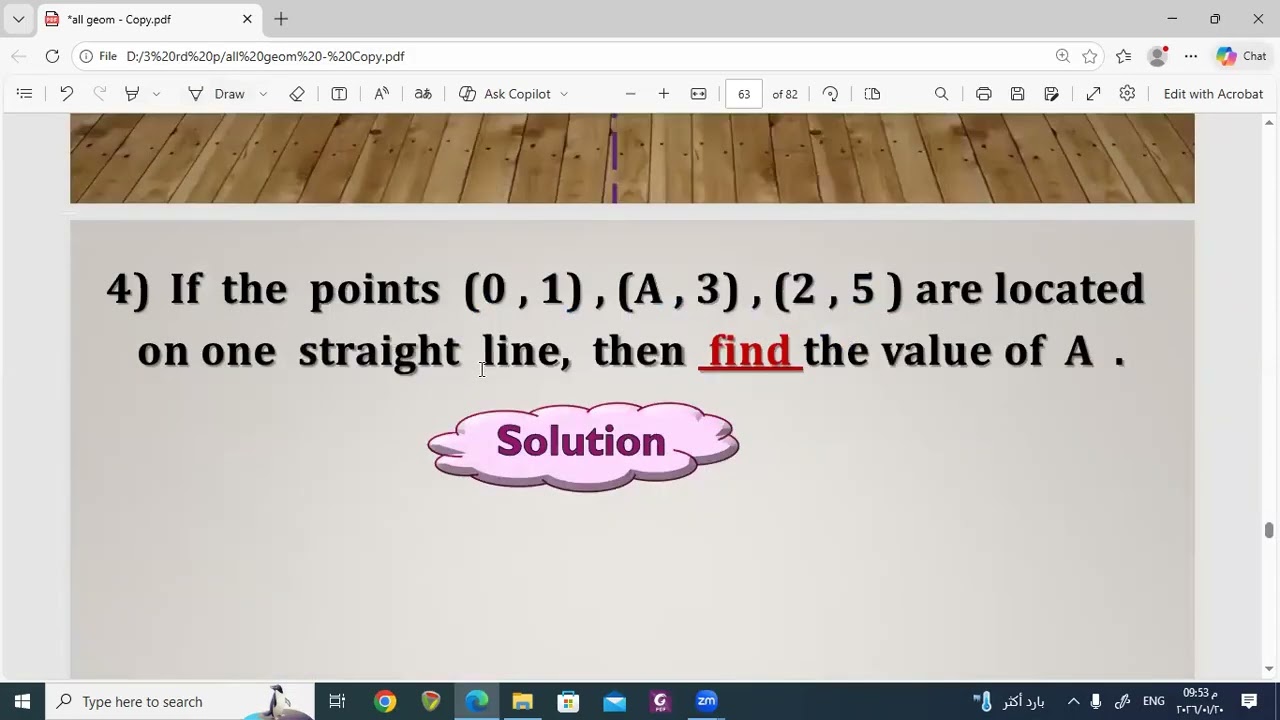Open the notification center
This screenshot has width=1280, height=720.
coord(1249,701)
